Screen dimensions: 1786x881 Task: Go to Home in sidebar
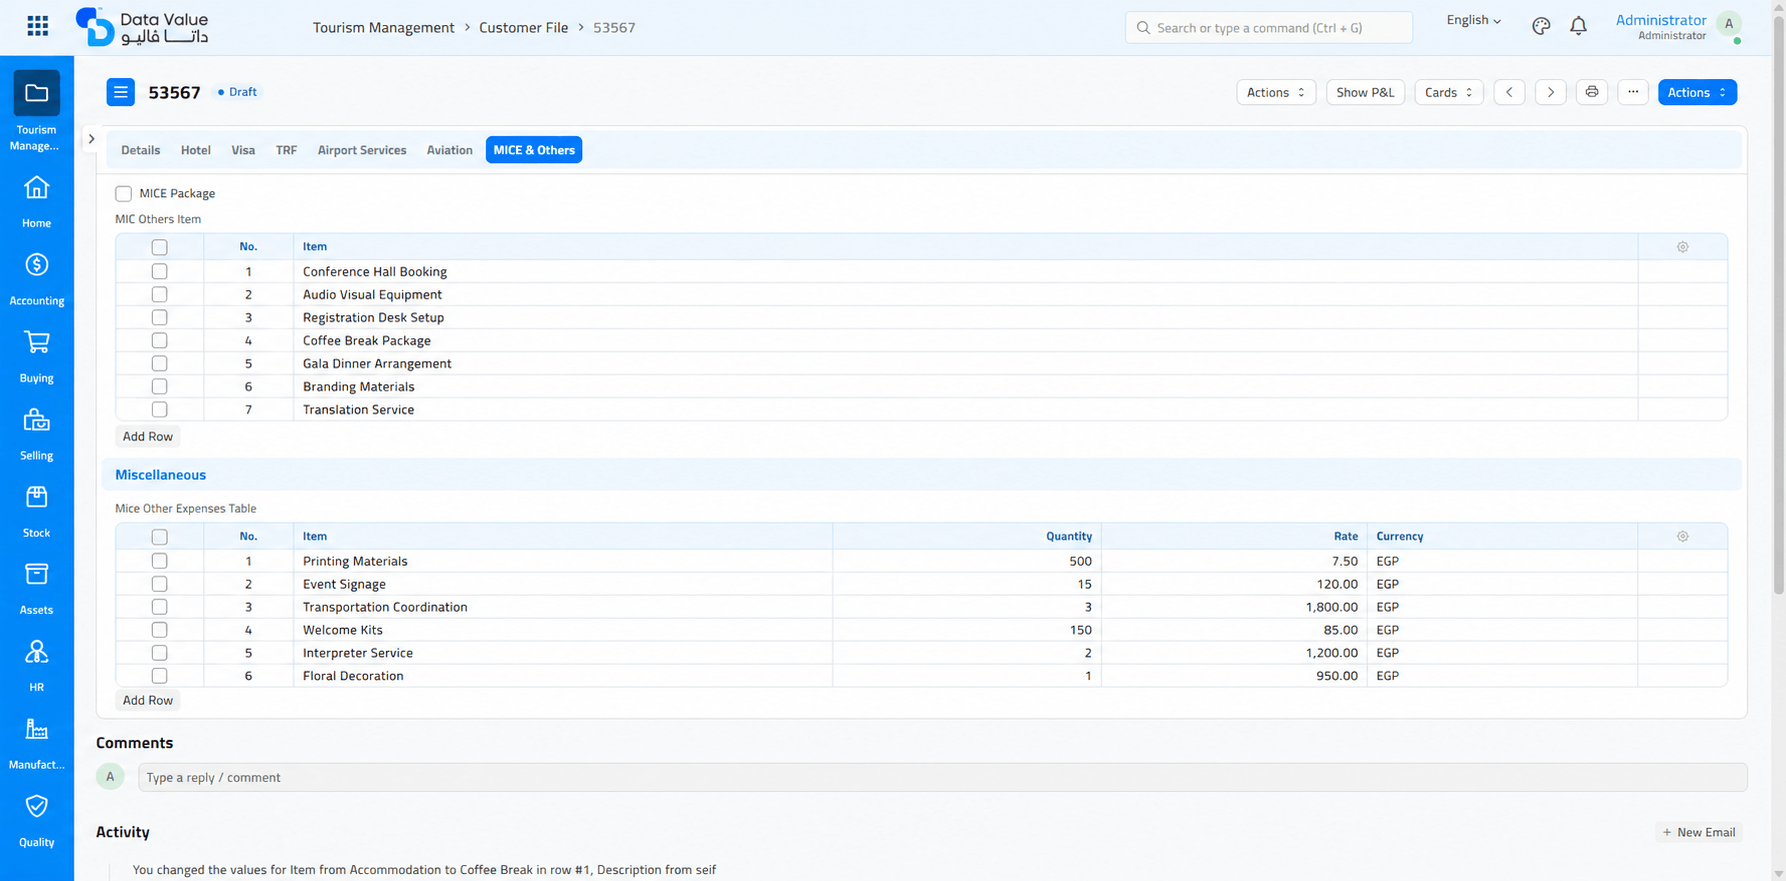(x=37, y=201)
